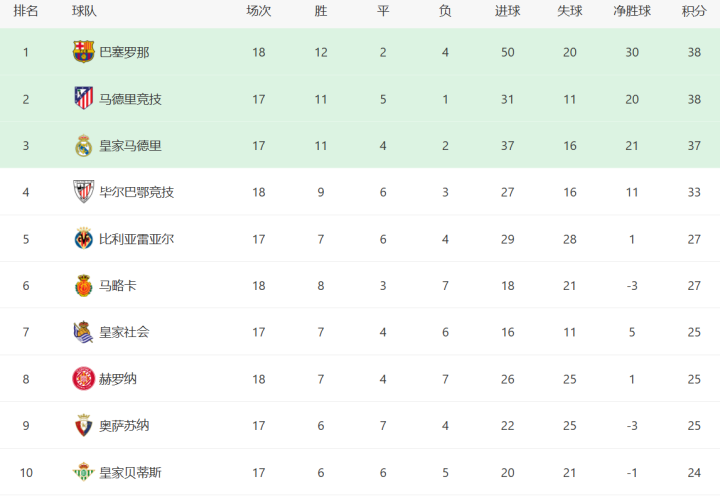Click the 积分 column header
This screenshot has height=499, width=720.
694,11
